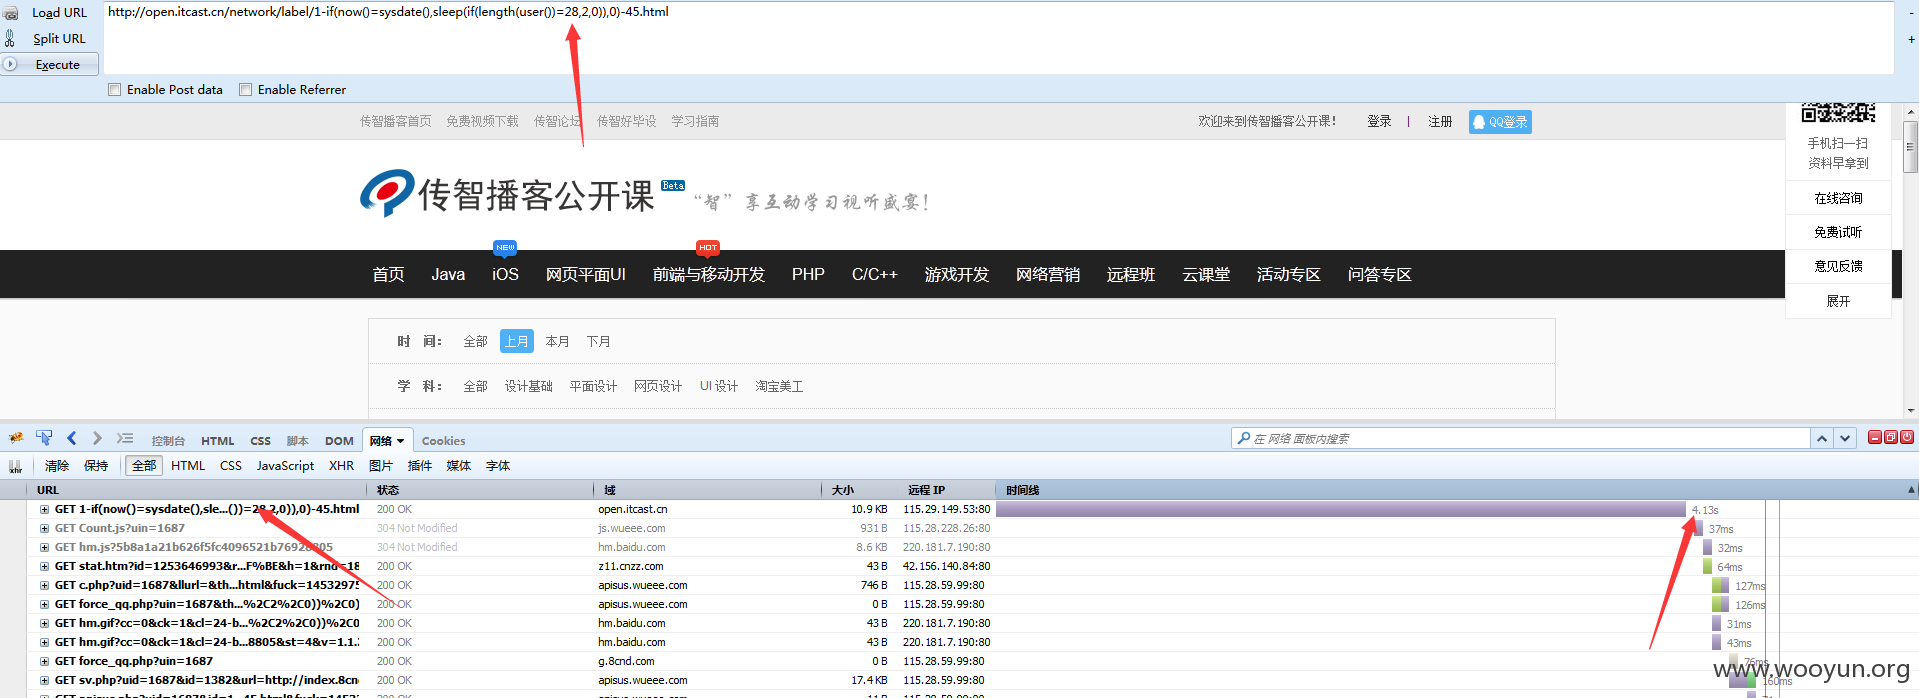Image resolution: width=1919 pixels, height=698 pixels.
Task: Click the 传智播客公开课 logo
Action: point(507,193)
